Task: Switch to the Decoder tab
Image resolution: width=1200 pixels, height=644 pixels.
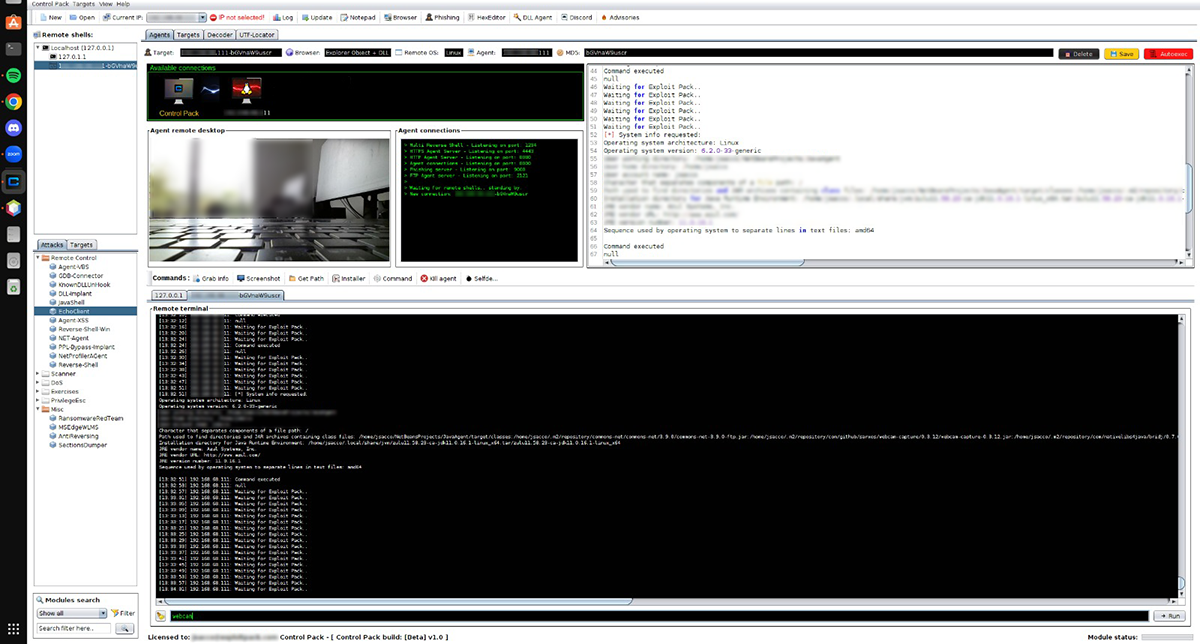Action: pyautogui.click(x=221, y=35)
